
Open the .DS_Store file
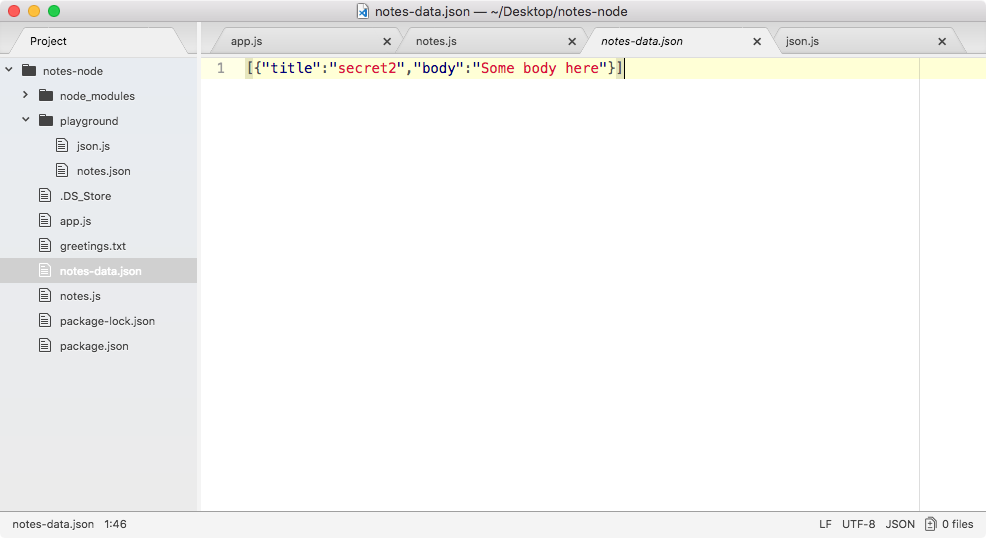tap(86, 196)
